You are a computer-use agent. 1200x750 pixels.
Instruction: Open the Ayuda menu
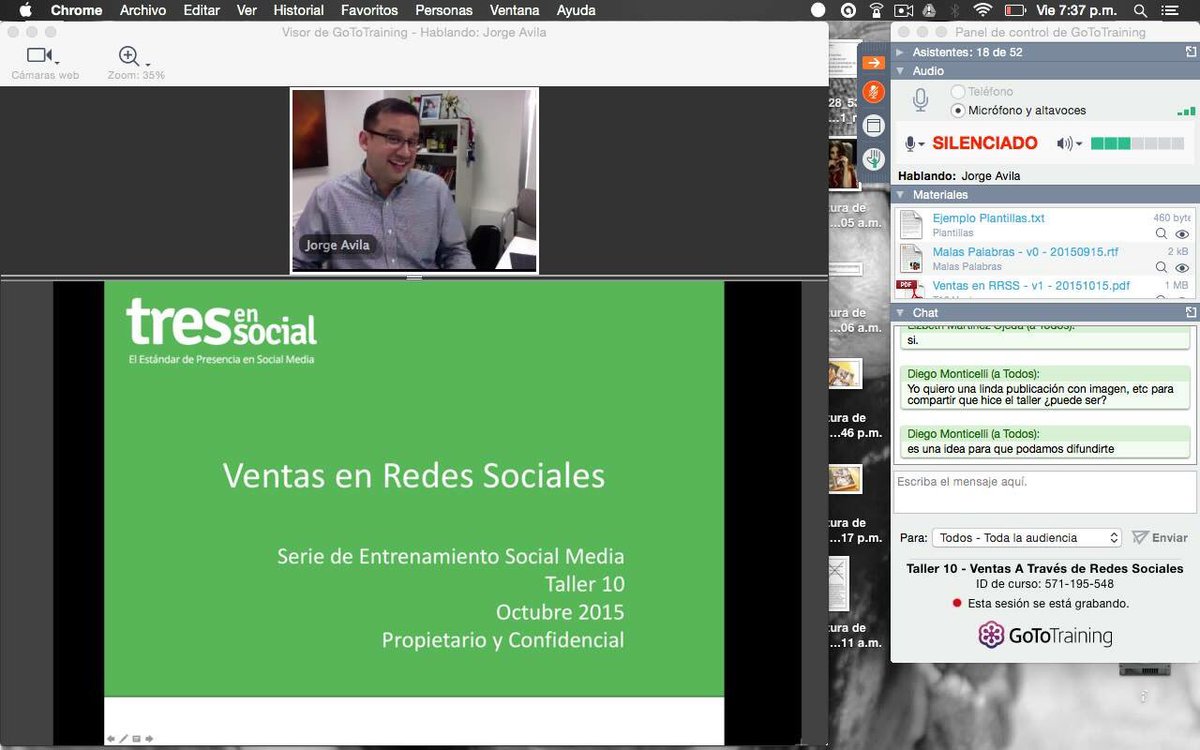point(575,10)
